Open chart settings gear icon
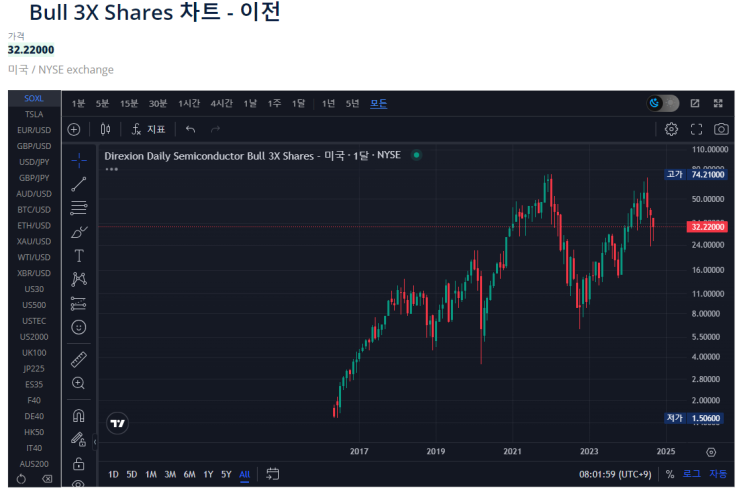 pos(671,129)
